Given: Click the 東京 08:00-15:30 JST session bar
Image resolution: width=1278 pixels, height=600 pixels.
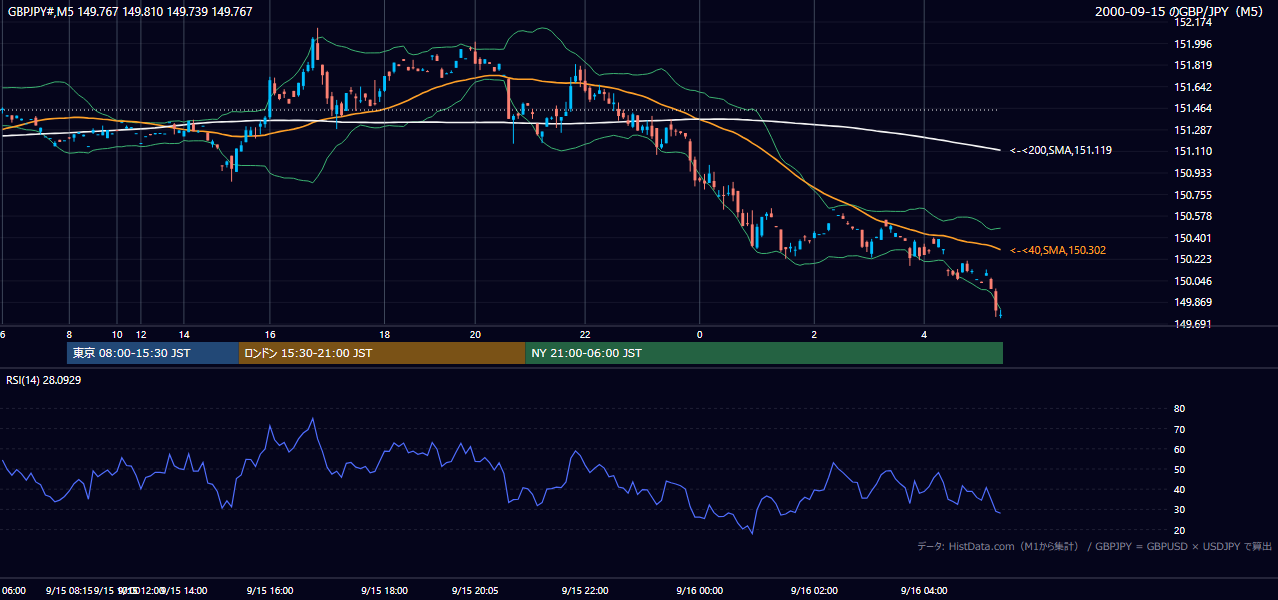Looking at the screenshot, I should 152,353.
